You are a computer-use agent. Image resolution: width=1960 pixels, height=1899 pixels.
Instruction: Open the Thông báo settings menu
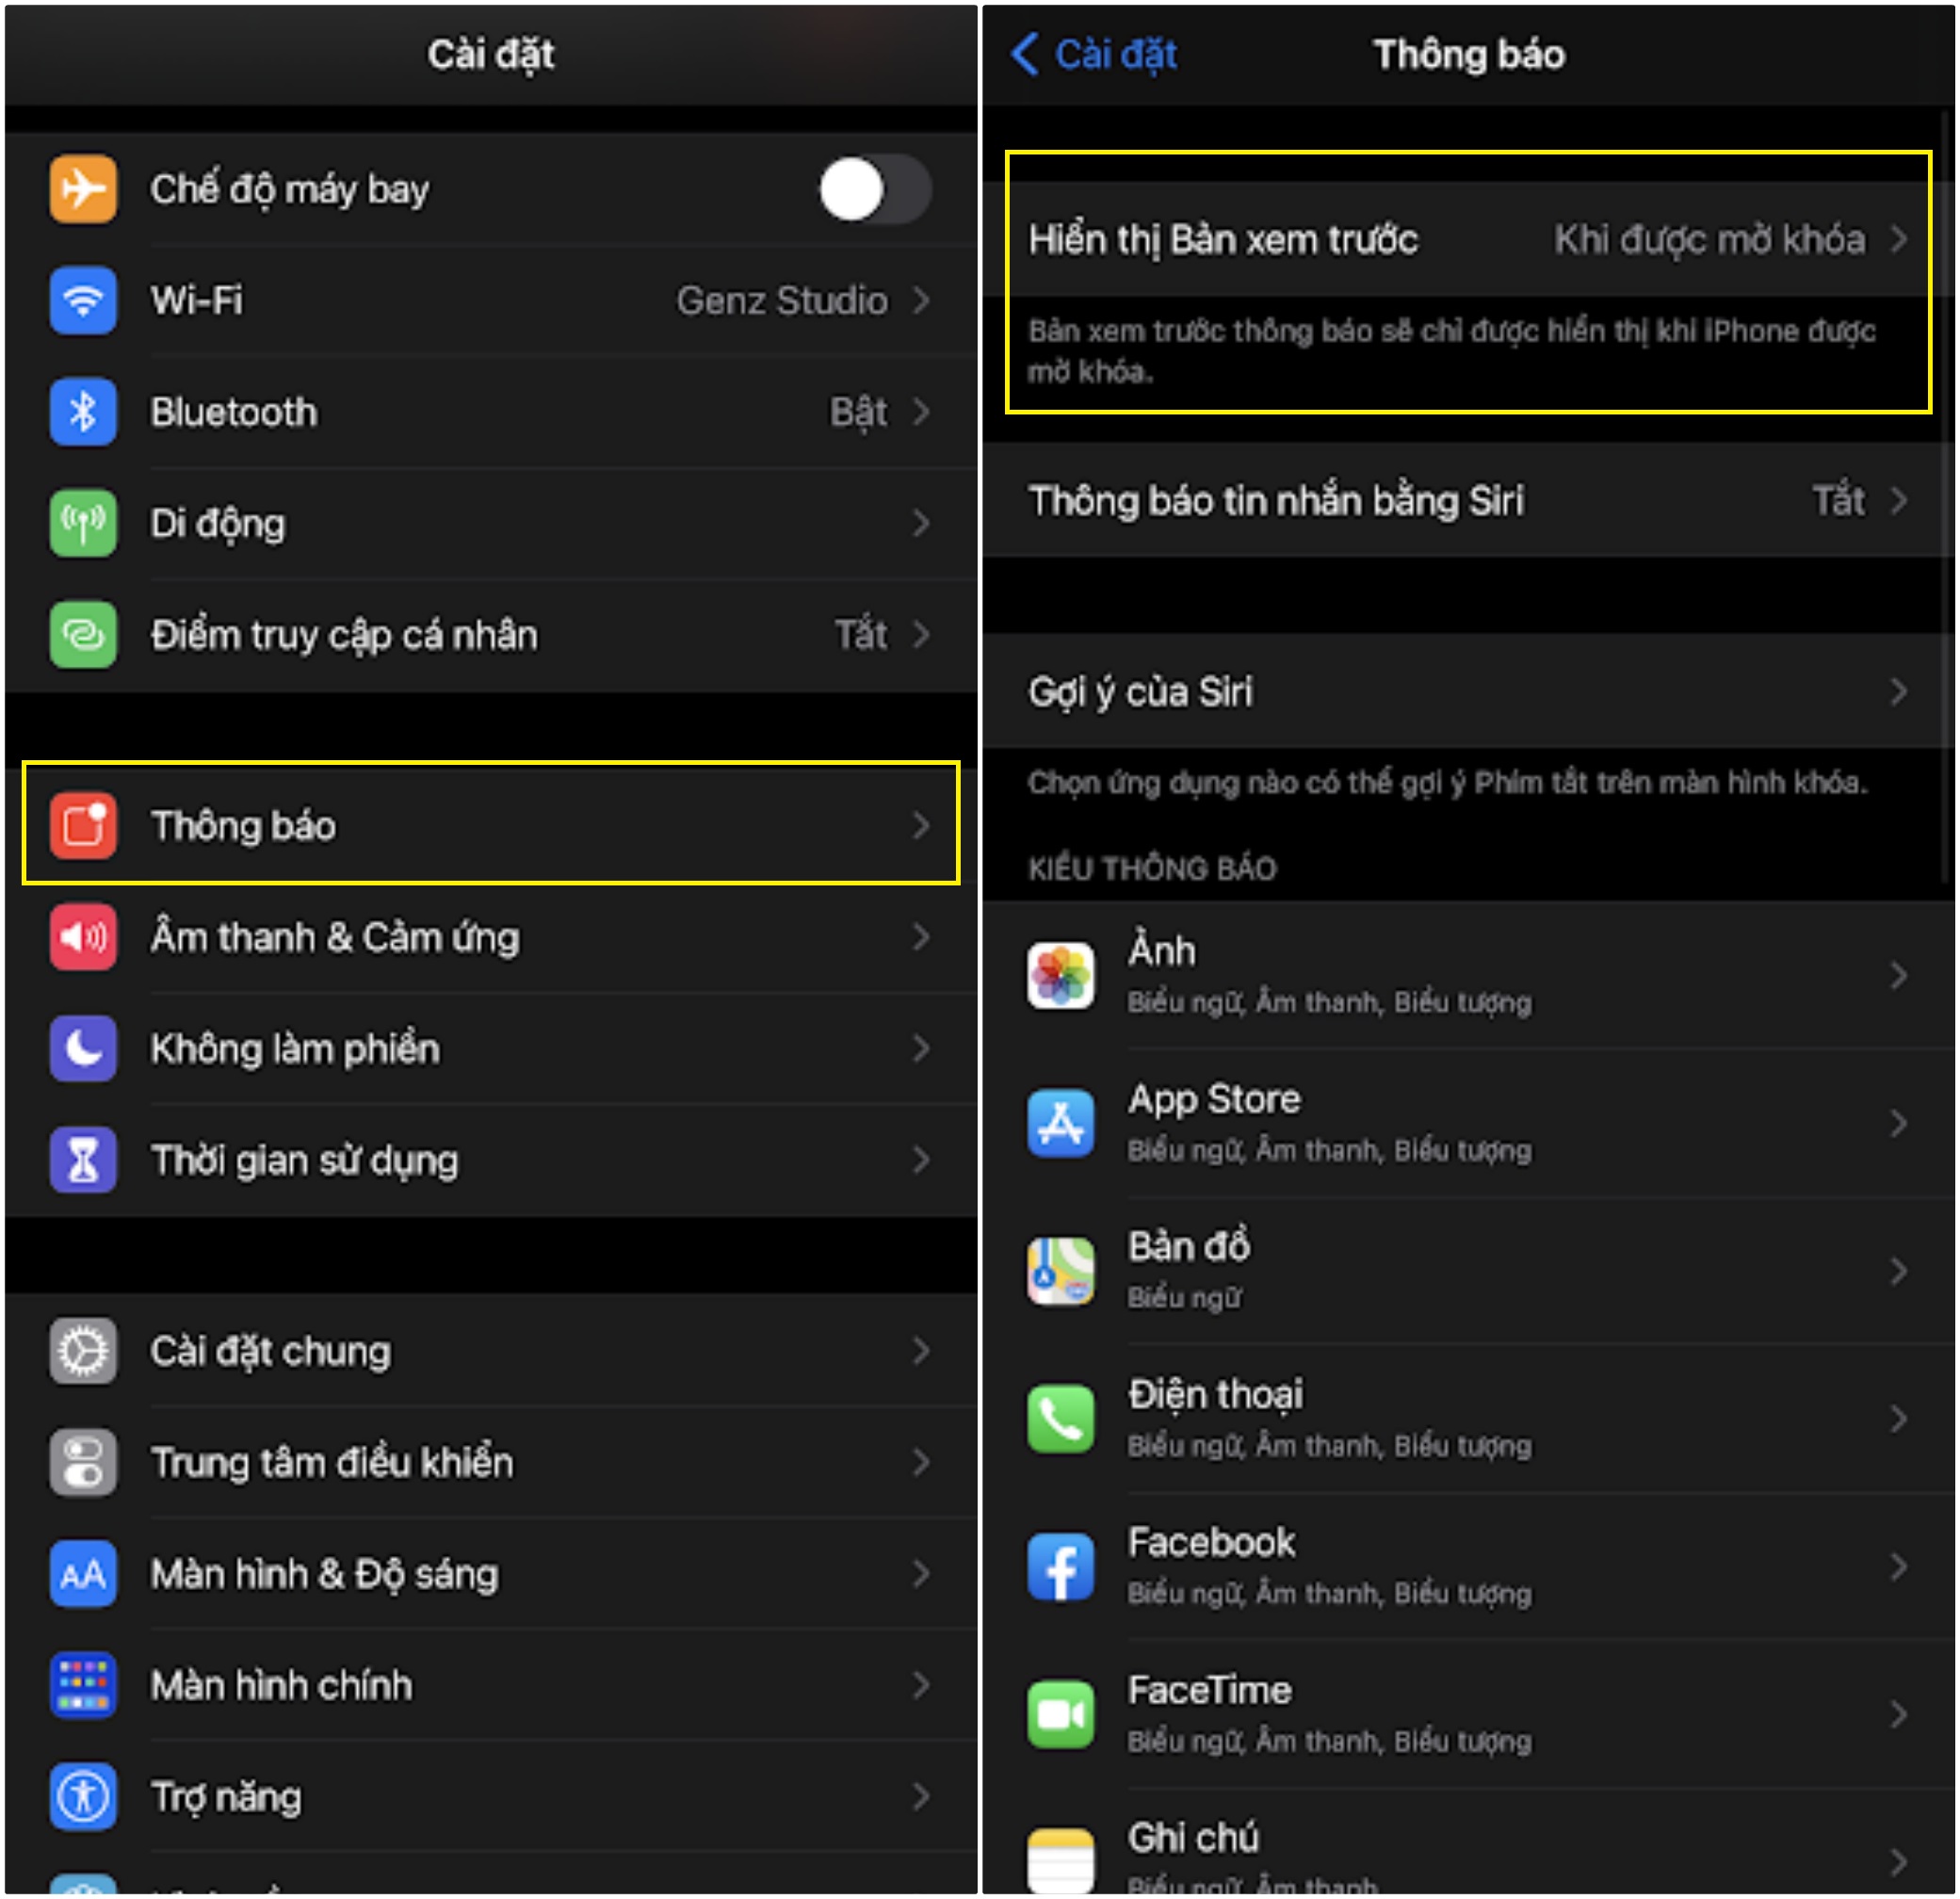[488, 818]
